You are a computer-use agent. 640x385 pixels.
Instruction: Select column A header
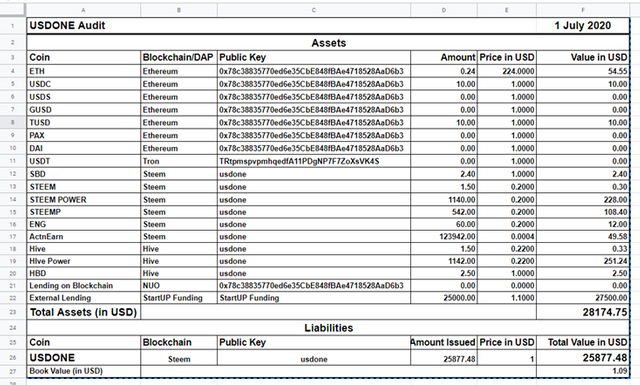[83, 10]
